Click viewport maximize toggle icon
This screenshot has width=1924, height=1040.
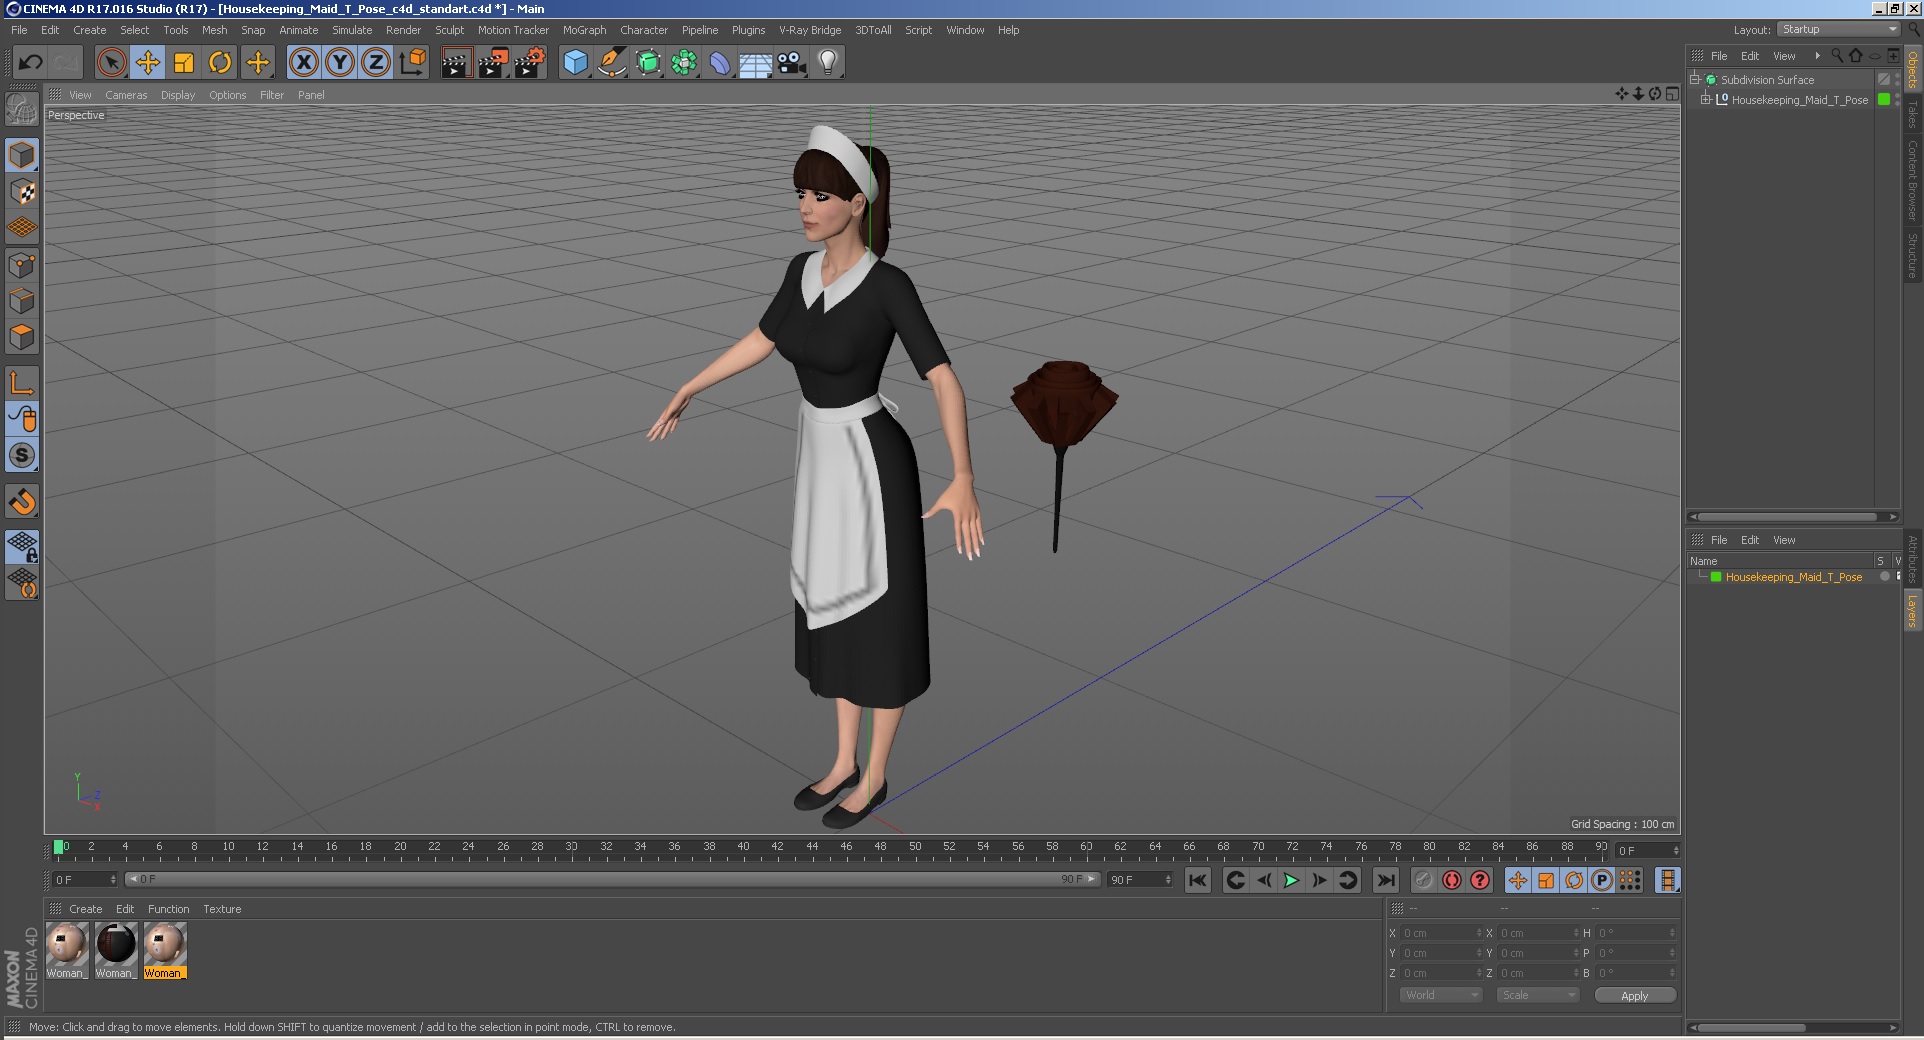[1672, 94]
